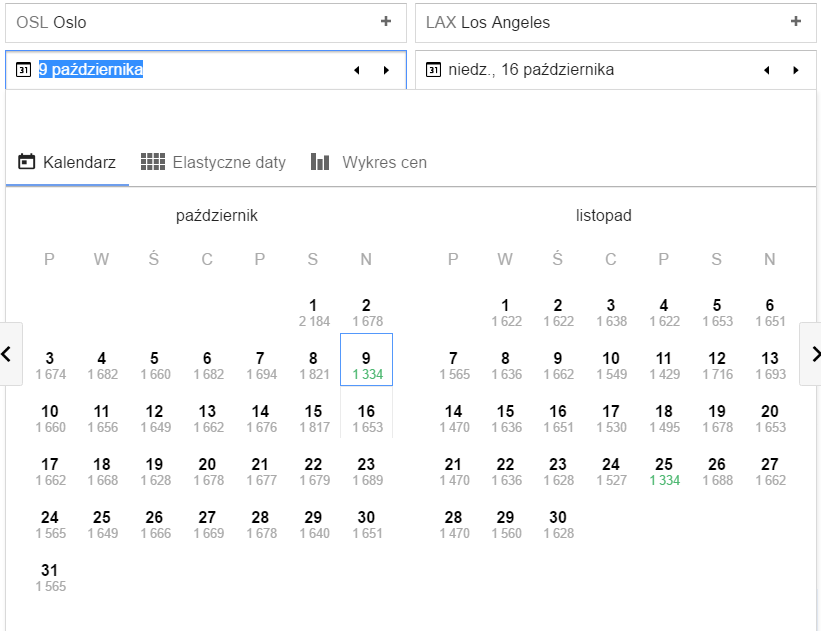
Task: Select November 18 priced 1 495
Action: coord(664,418)
